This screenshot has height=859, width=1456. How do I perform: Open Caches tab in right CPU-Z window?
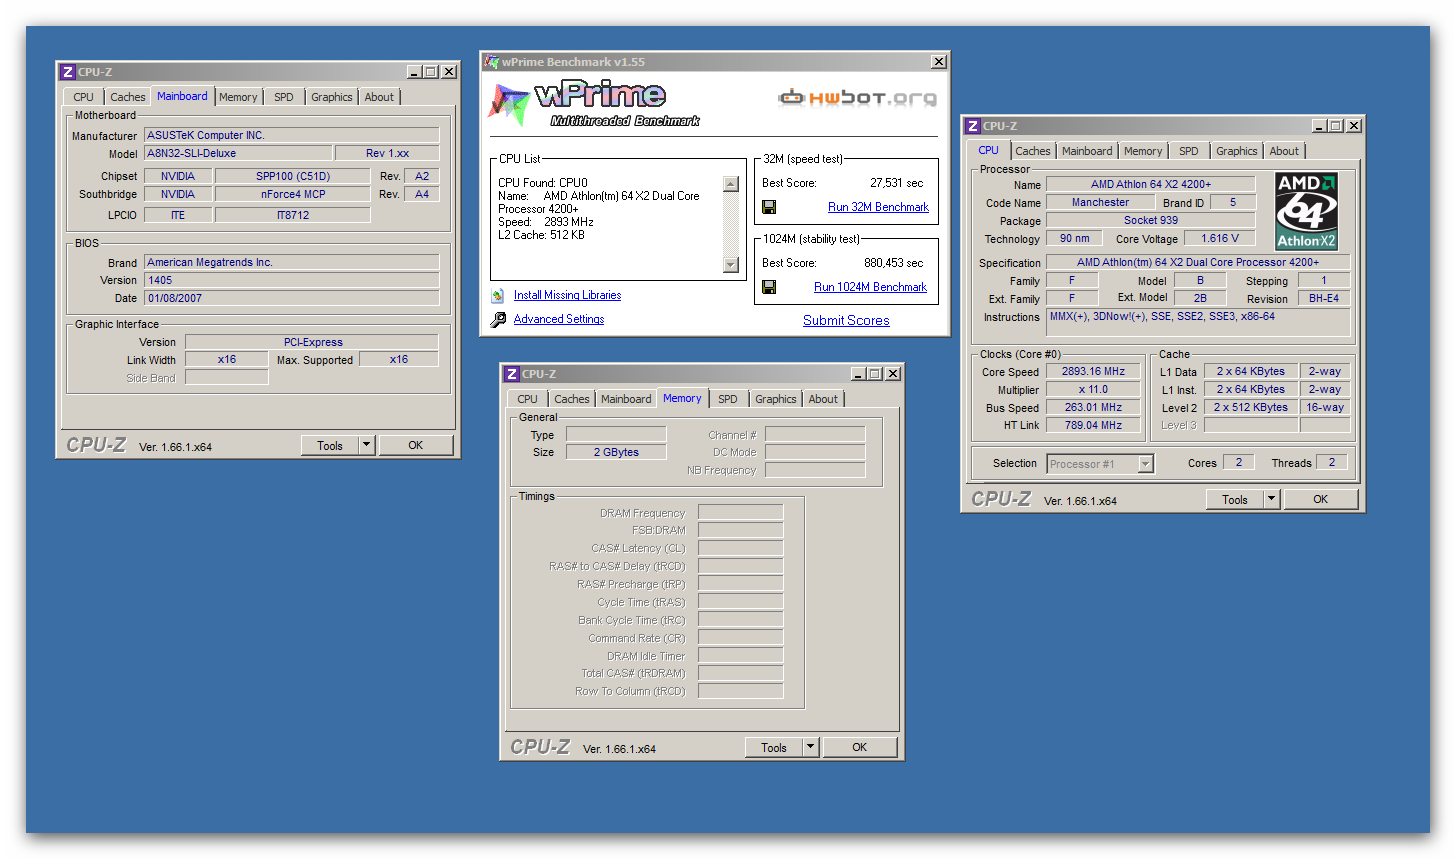point(1033,151)
